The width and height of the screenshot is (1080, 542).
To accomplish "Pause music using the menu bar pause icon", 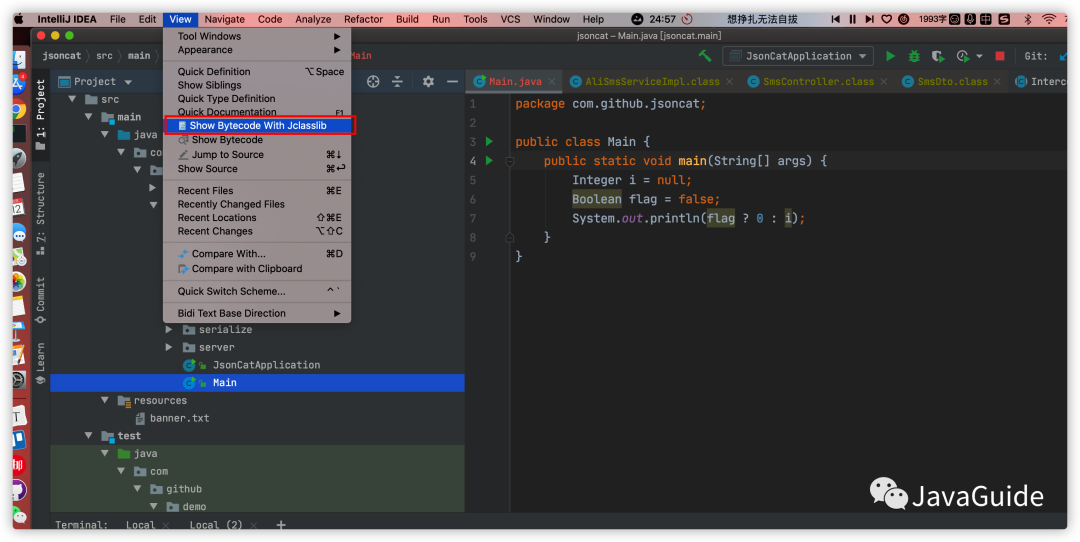I will [x=853, y=19].
